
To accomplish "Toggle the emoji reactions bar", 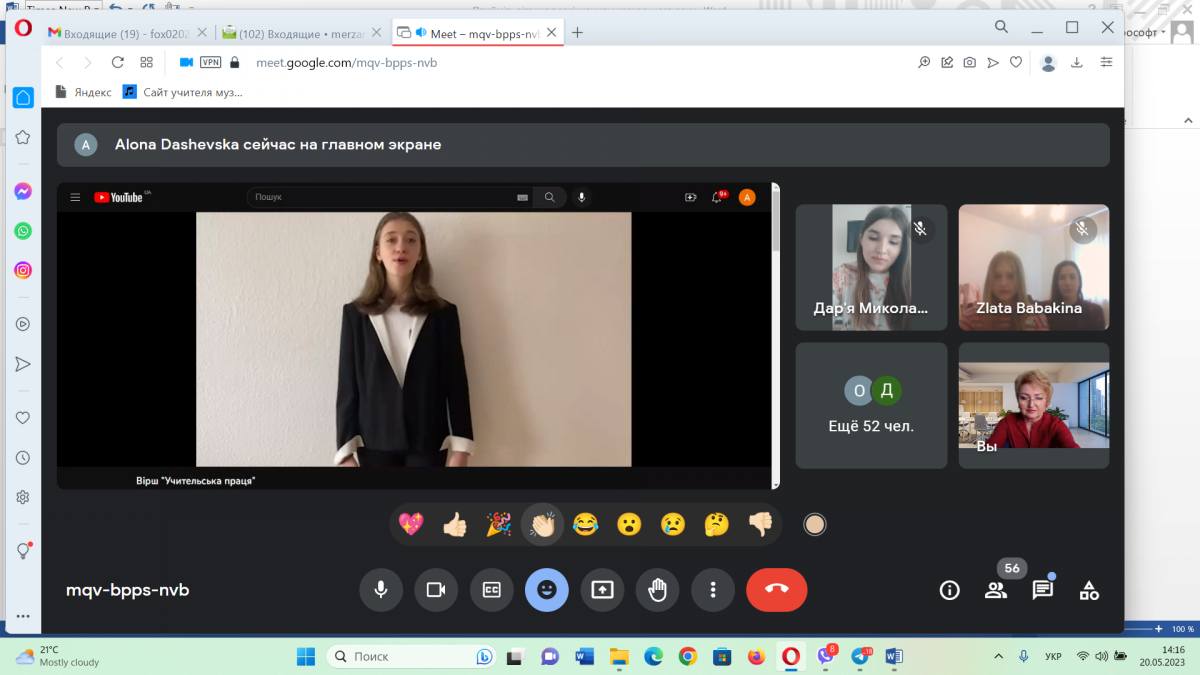I will coord(546,589).
